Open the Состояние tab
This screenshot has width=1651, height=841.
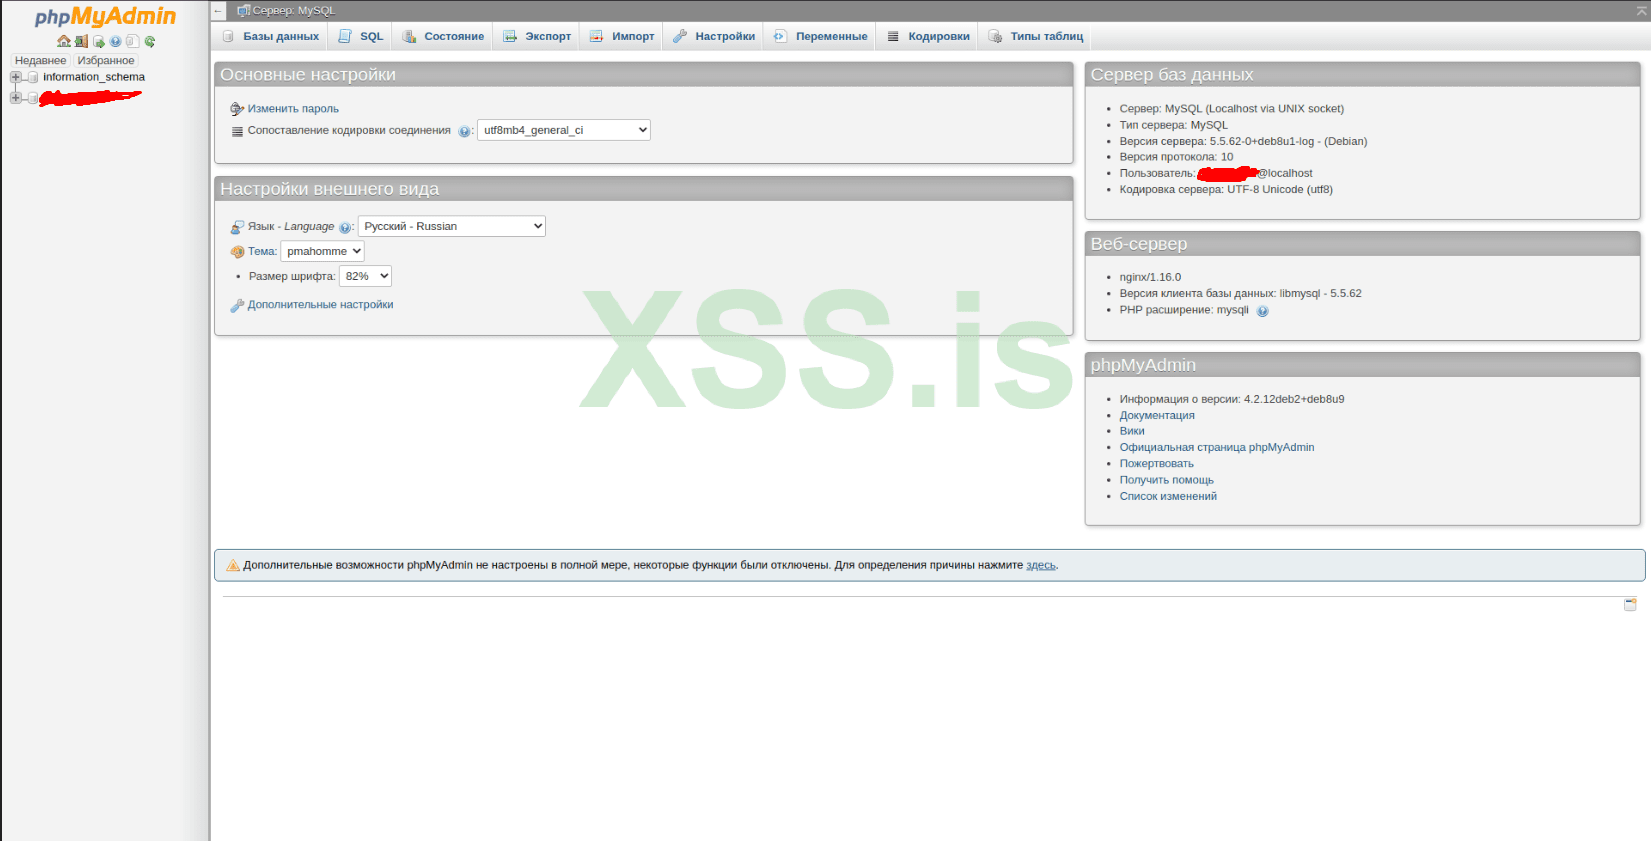pos(443,36)
